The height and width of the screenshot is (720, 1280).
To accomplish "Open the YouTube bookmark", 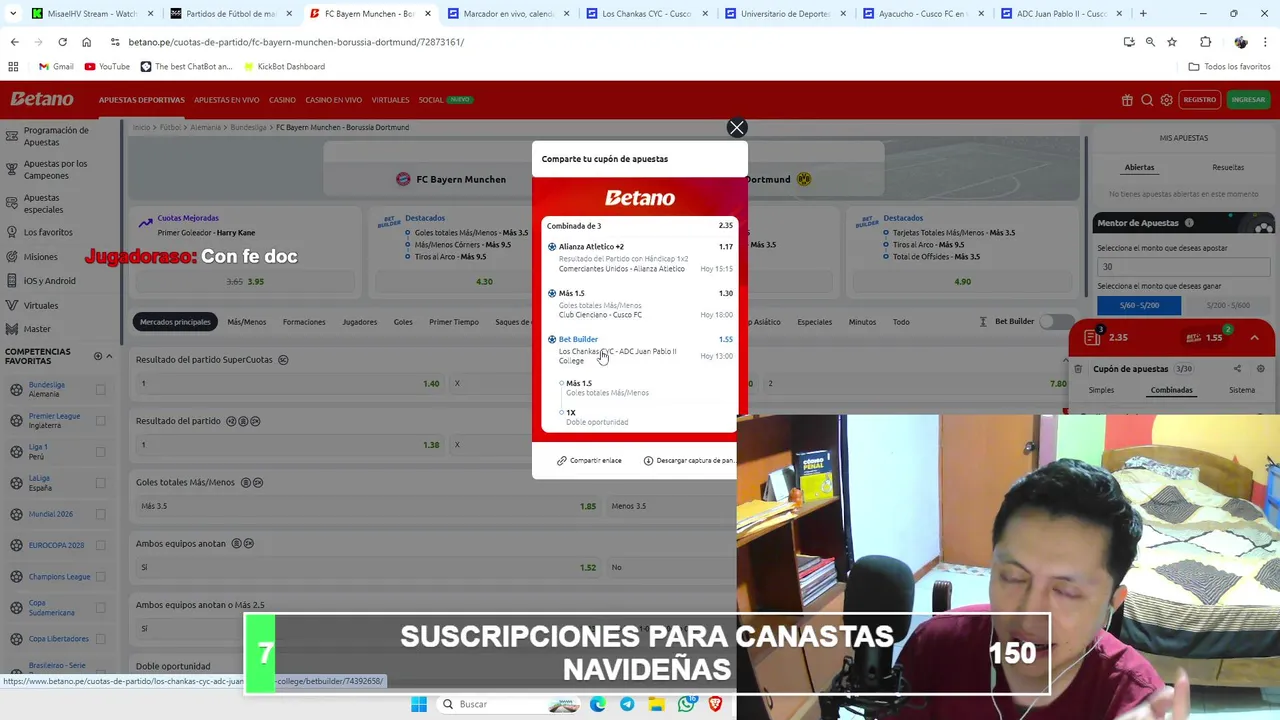I will pyautogui.click(x=107, y=66).
